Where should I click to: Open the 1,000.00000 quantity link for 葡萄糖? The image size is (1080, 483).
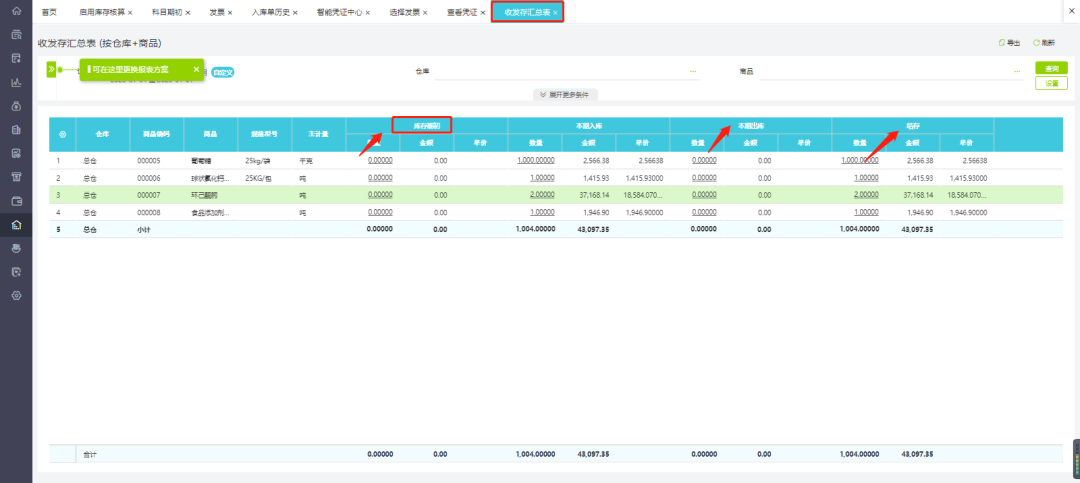[x=535, y=161]
